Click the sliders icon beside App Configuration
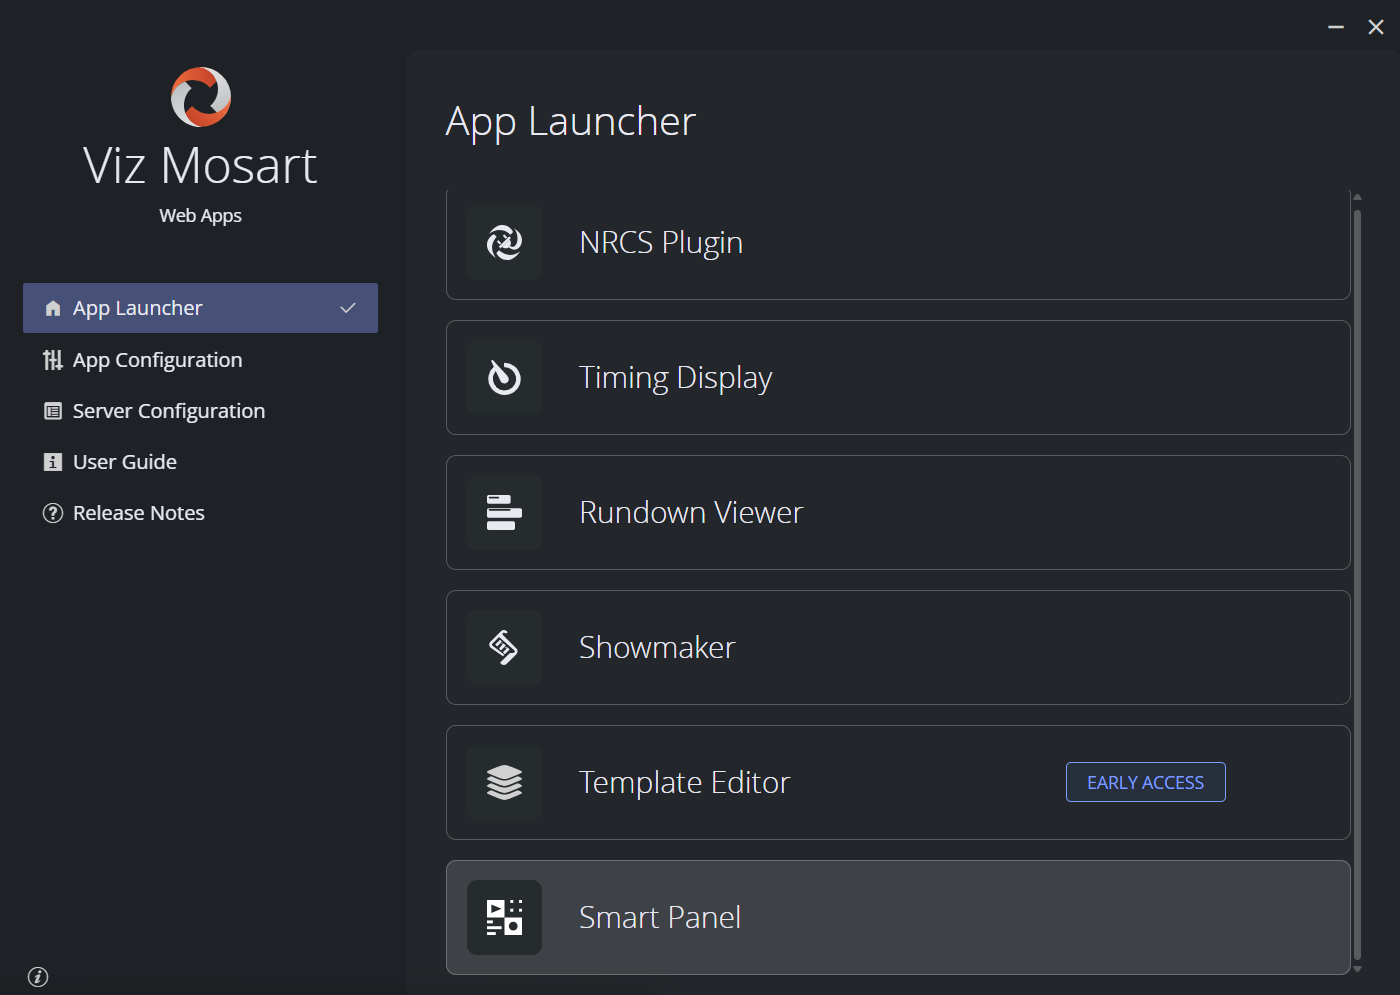Image resolution: width=1400 pixels, height=995 pixels. [53, 360]
